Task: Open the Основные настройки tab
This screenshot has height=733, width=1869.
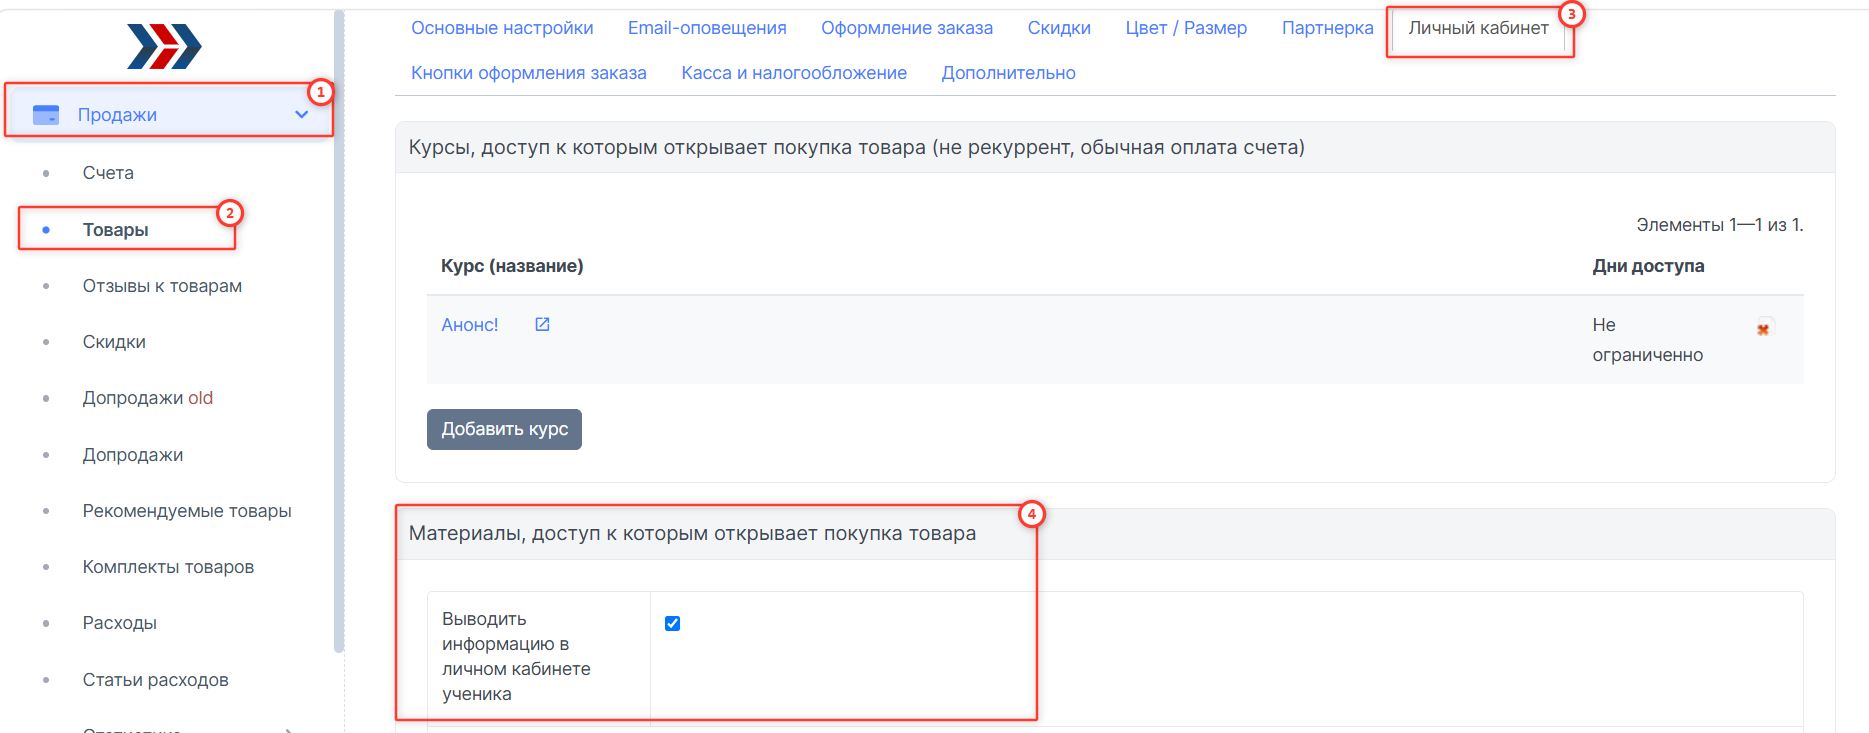Action: coord(502,28)
